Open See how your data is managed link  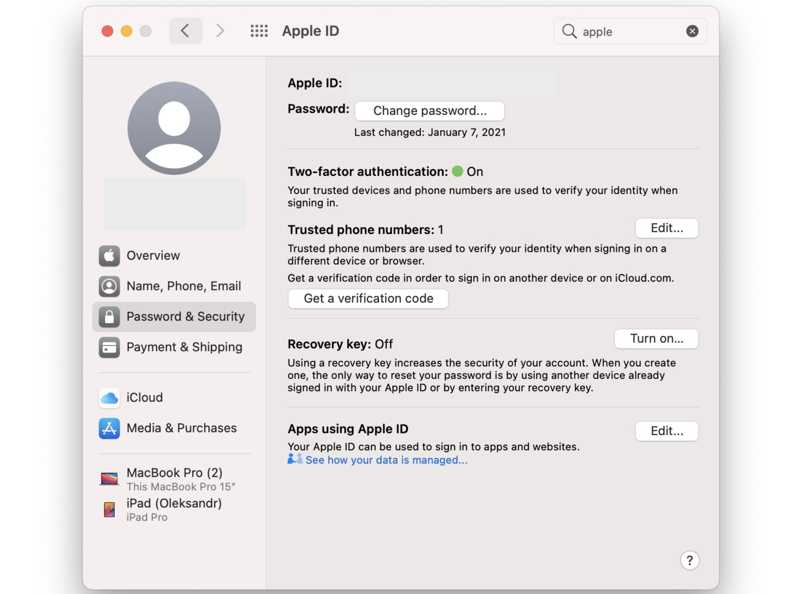[386, 460]
